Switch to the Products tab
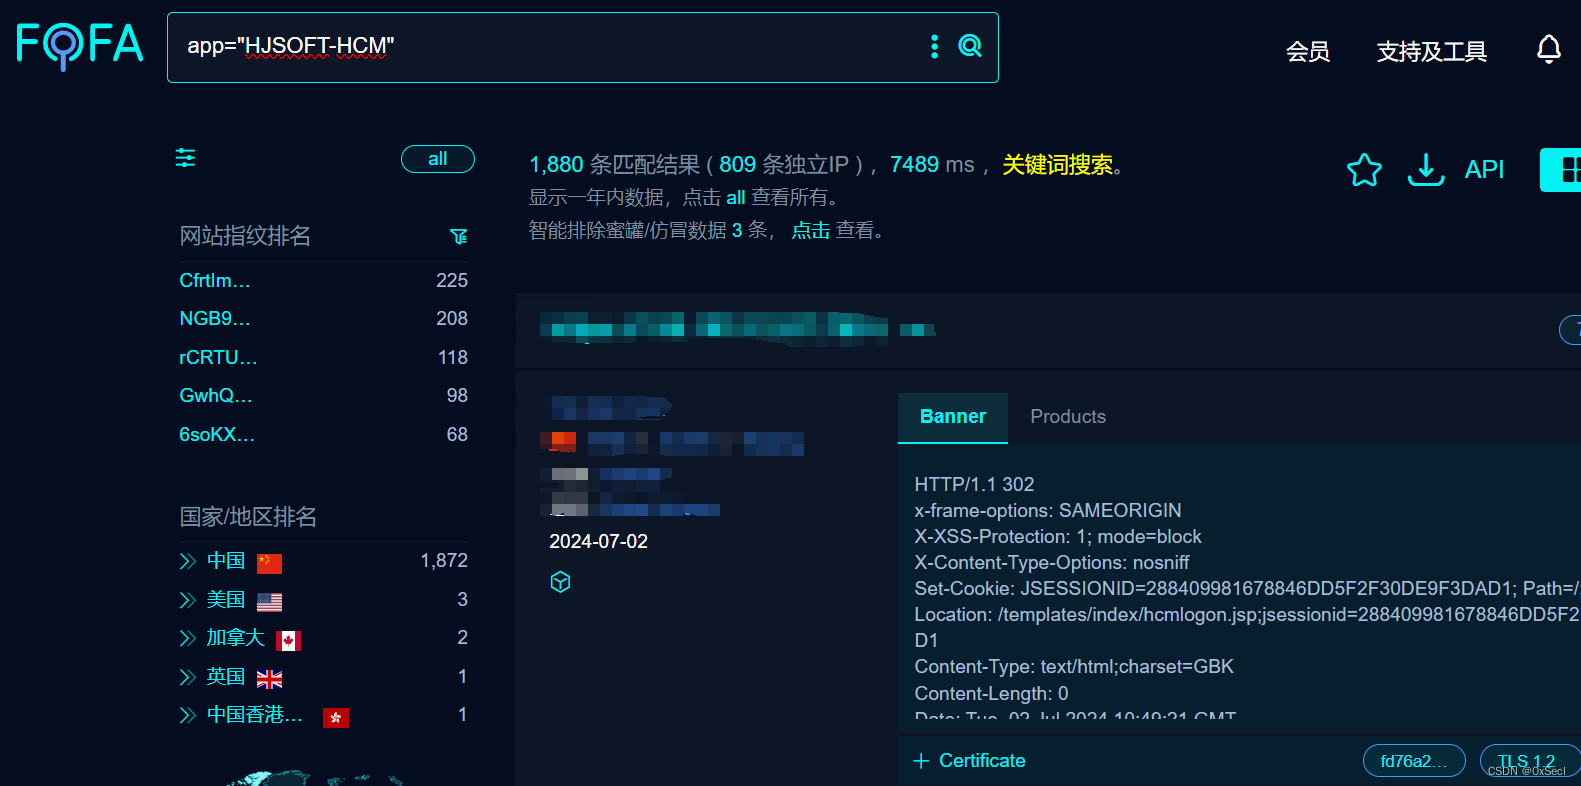Viewport: 1581px width, 786px height. (x=1068, y=417)
